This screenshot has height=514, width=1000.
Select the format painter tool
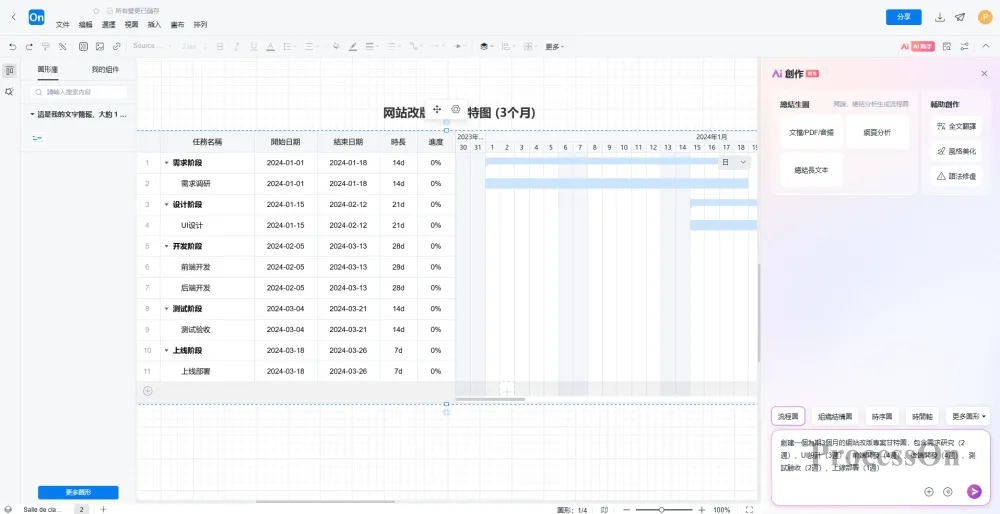(45, 46)
